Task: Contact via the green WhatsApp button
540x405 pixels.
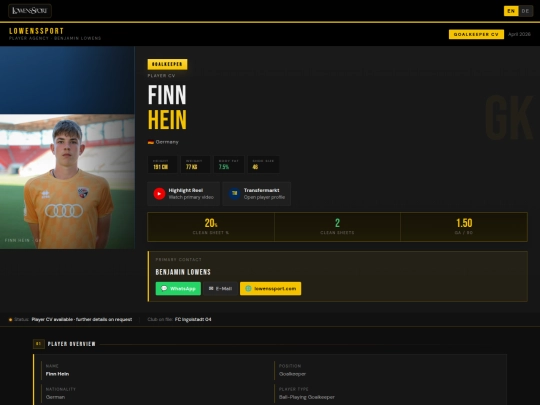Action: (x=178, y=289)
